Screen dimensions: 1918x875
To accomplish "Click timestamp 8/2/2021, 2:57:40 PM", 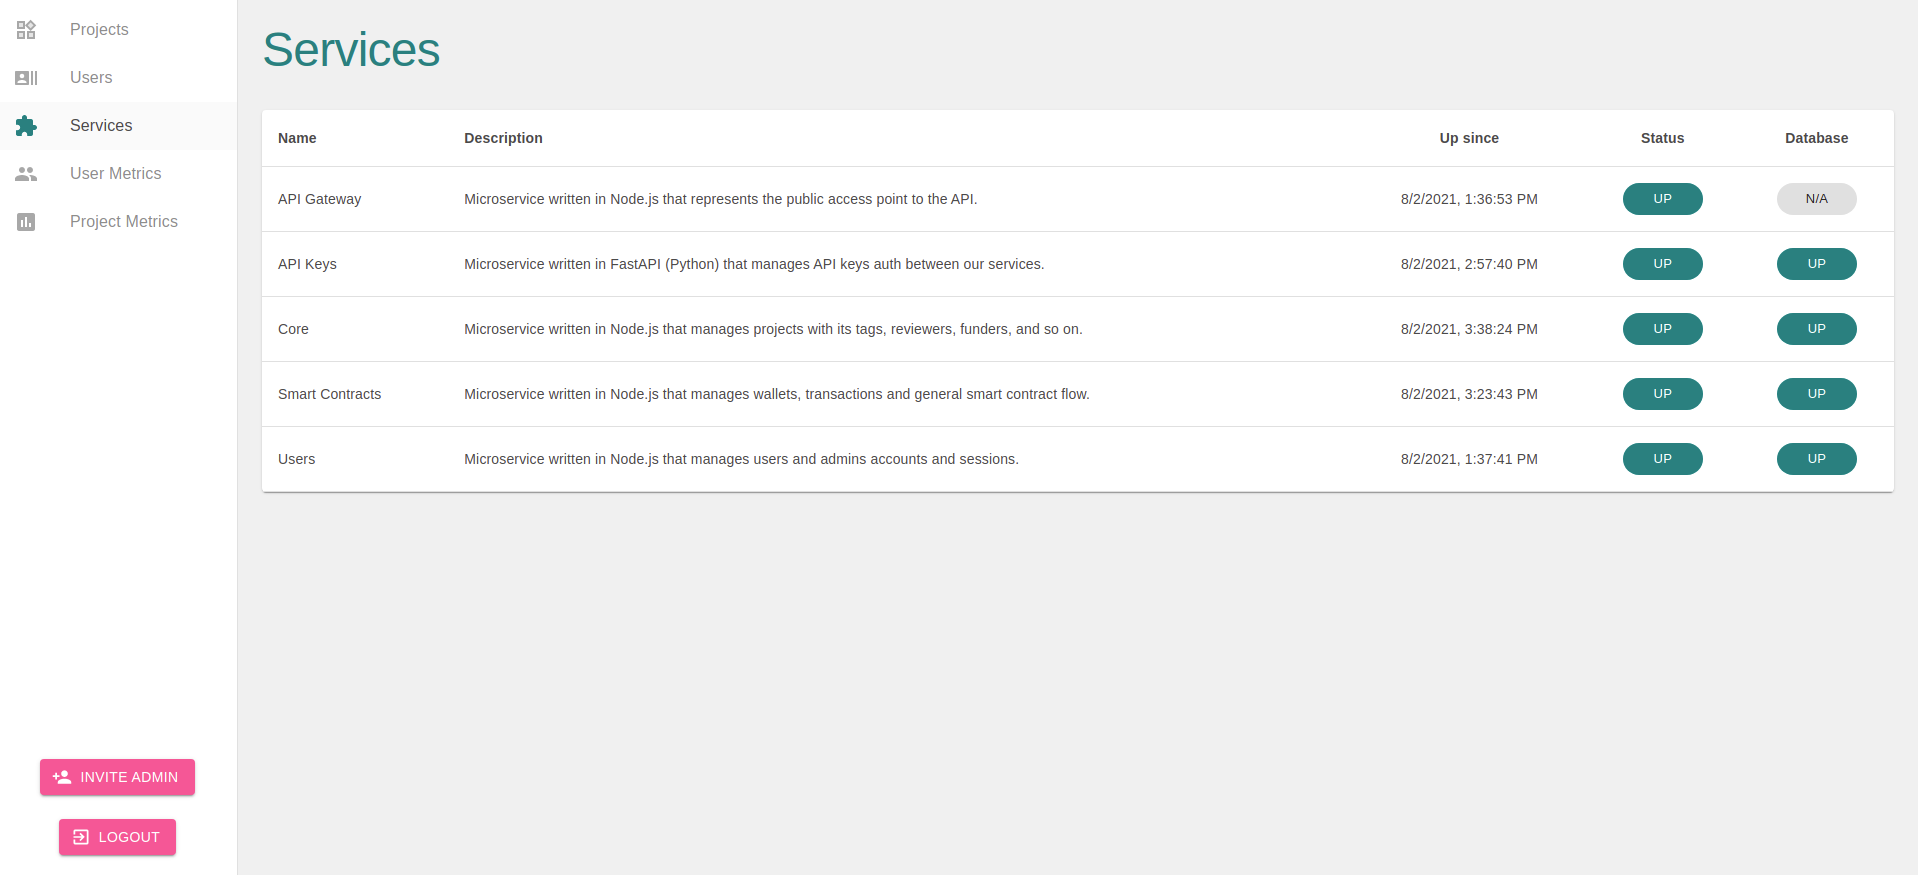I will pos(1469,264).
